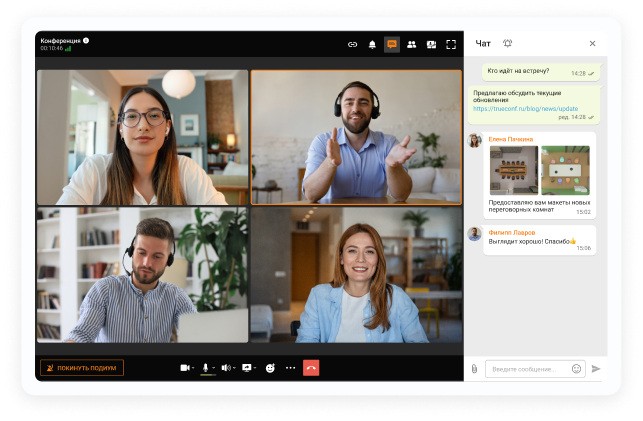Expand camera options dropdown arrow
Image resolution: width=643 pixels, height=421 pixels.
click(x=193, y=368)
